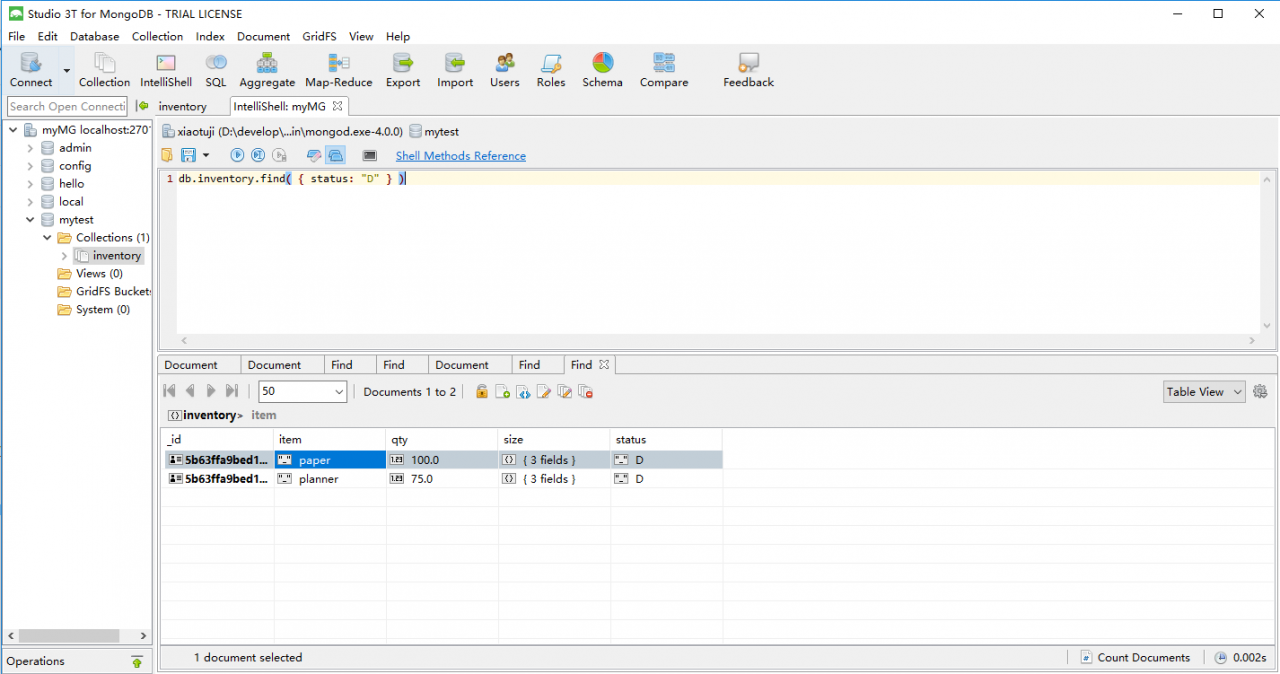Close the active Find result tab
The image size is (1280, 674).
[604, 365]
